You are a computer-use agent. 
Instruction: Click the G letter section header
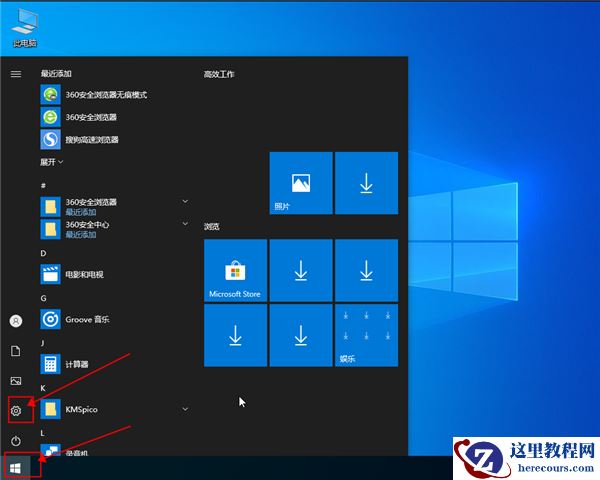pos(43,298)
